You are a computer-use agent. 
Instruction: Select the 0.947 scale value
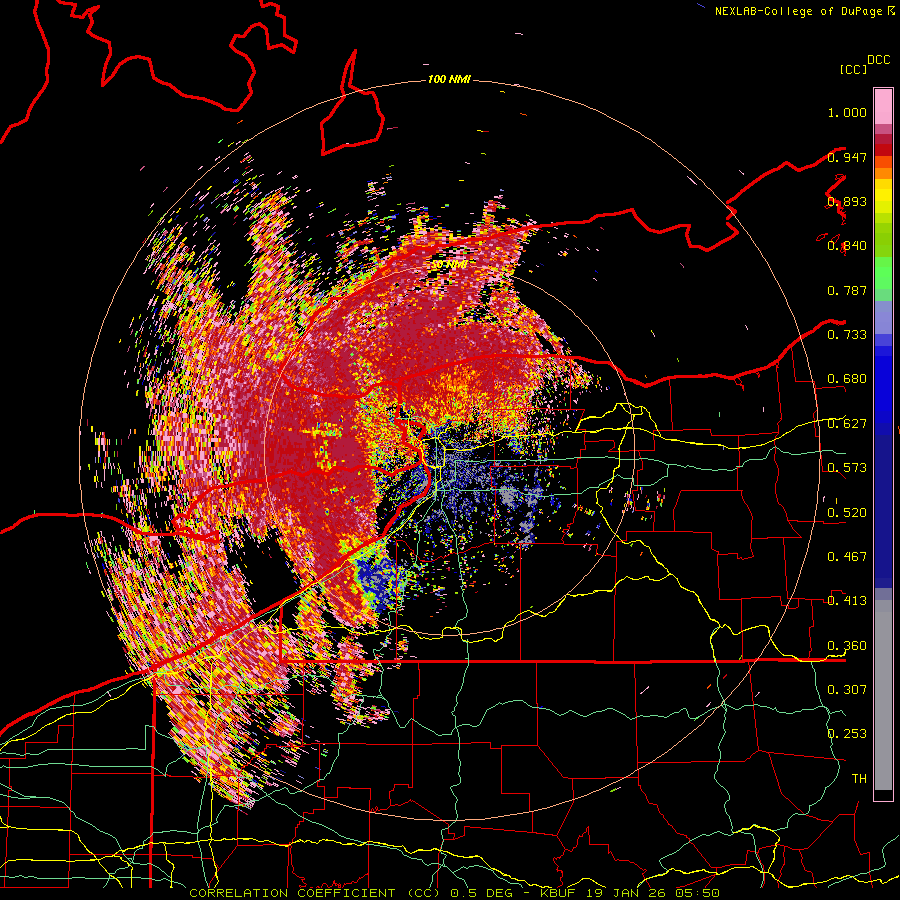pos(847,157)
